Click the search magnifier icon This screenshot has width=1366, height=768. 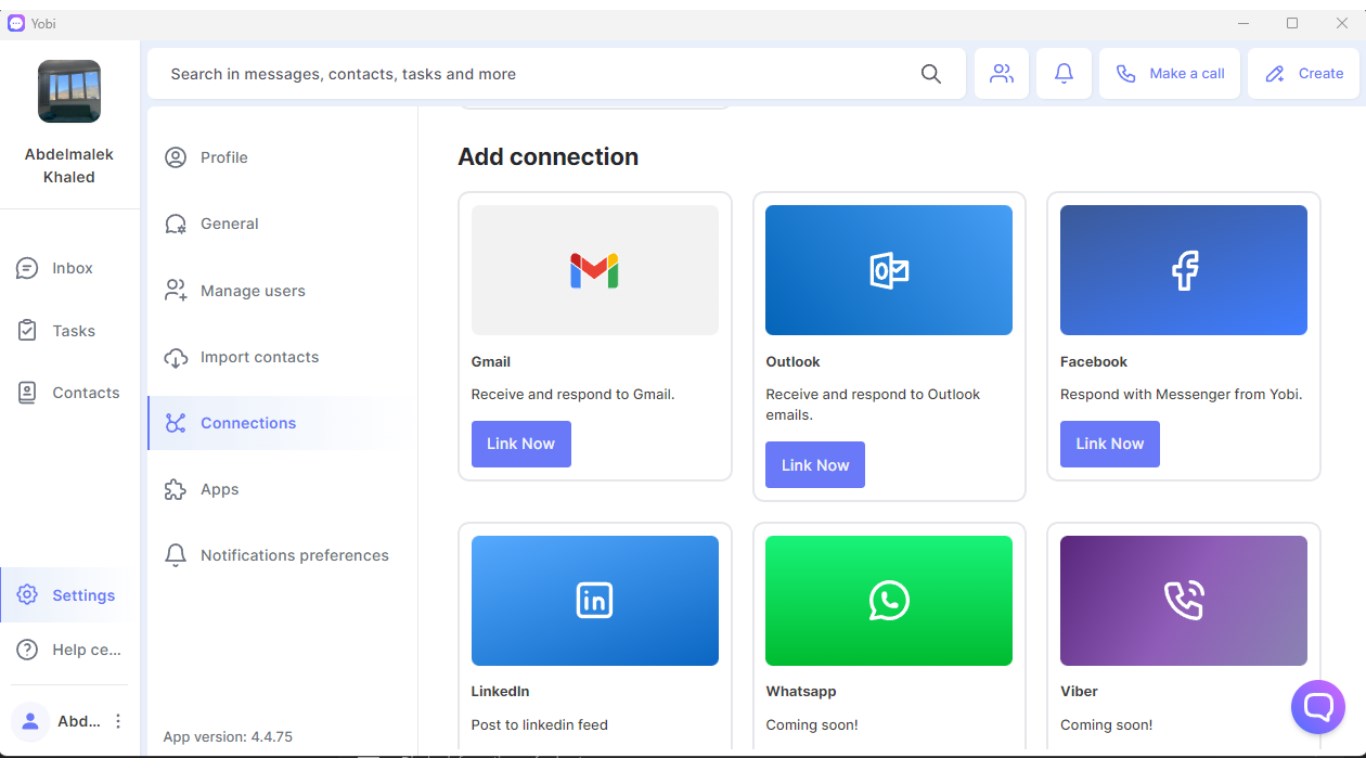point(930,74)
